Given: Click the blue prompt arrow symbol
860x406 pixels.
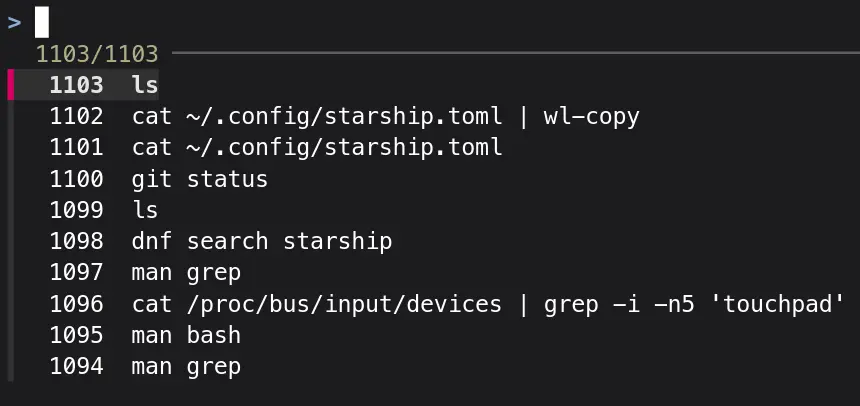Looking at the screenshot, I should [14, 21].
